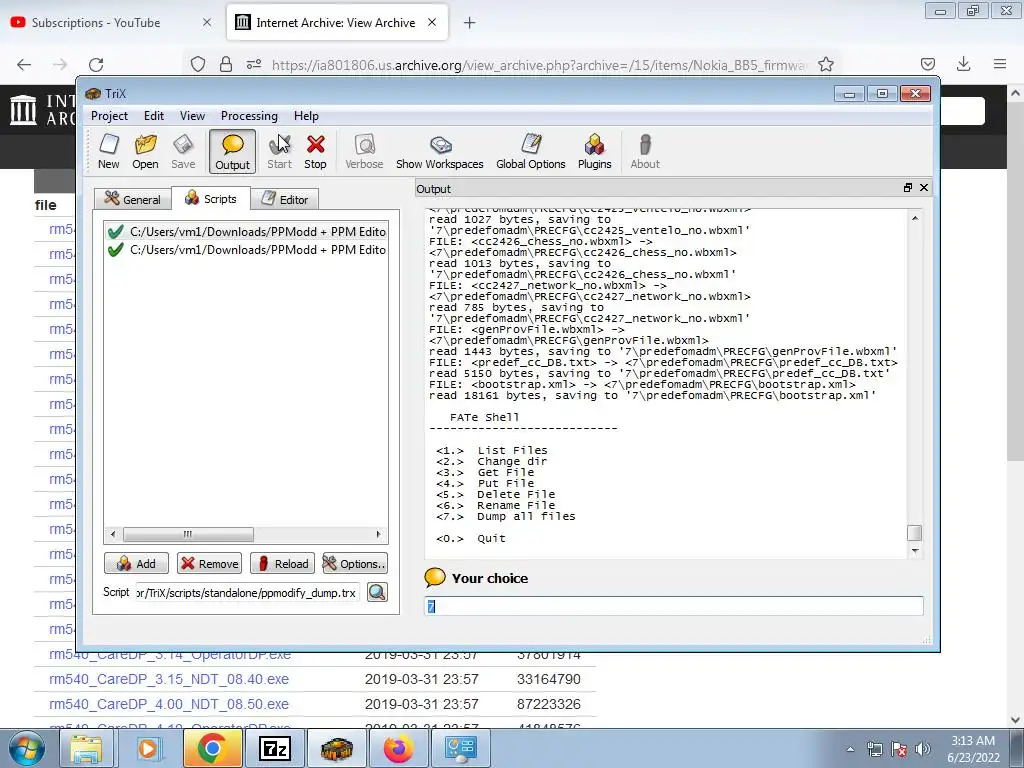This screenshot has width=1024, height=768.
Task: Switch to the General tab
Action: coord(133,199)
